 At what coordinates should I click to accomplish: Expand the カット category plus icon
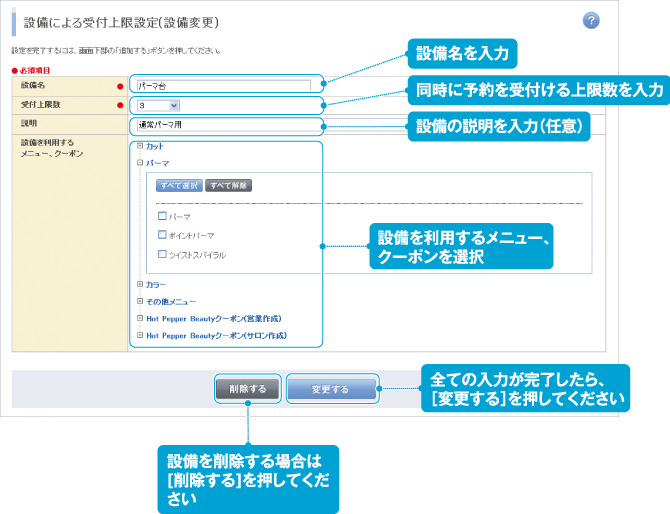[140, 146]
